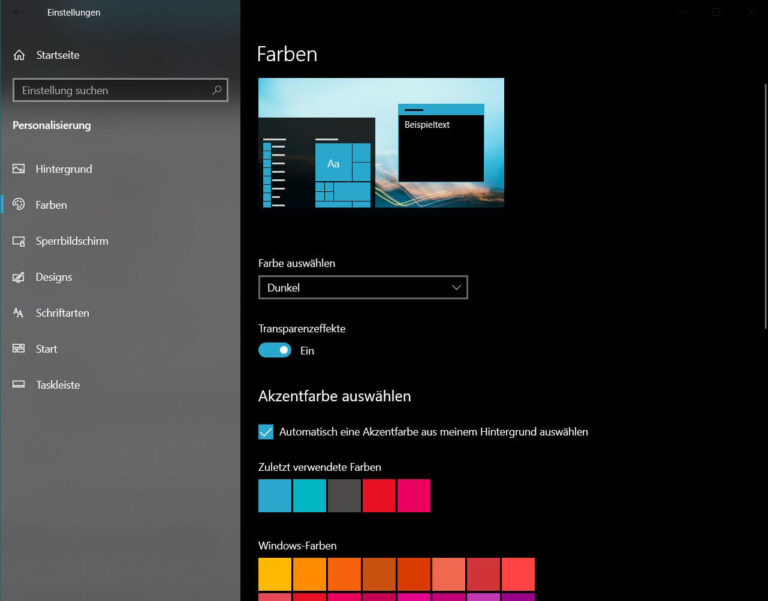Open the Hintergrund settings page
This screenshot has height=601, width=768.
pyautogui.click(x=120, y=169)
